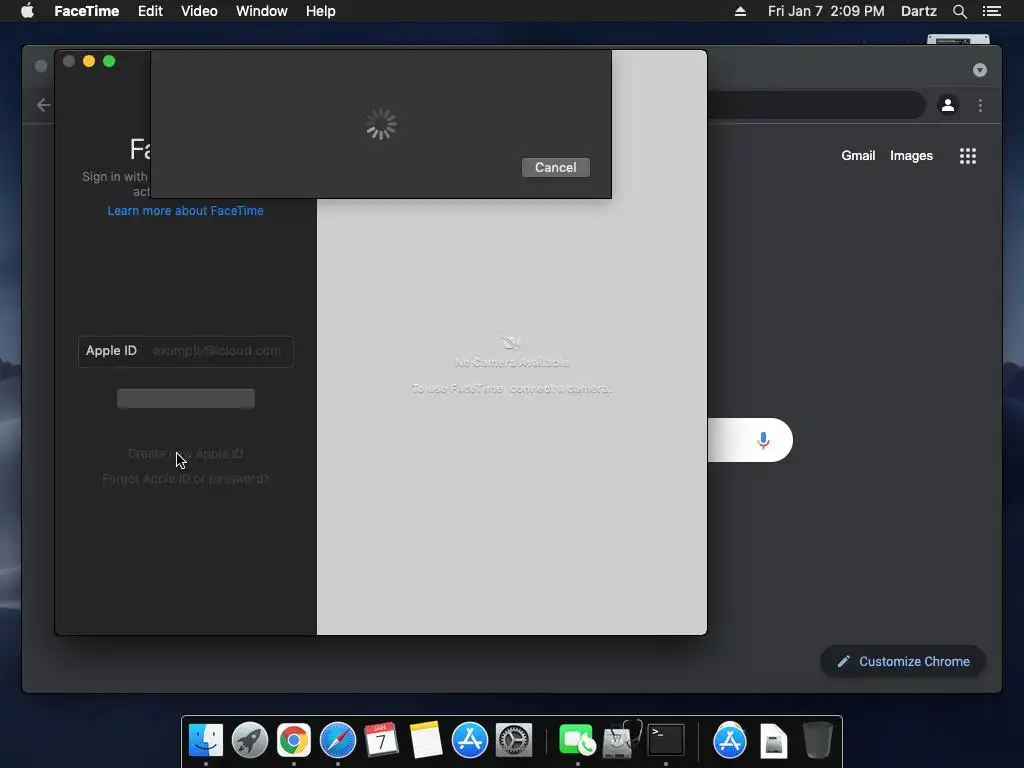Open Images link in Chrome

(911, 155)
